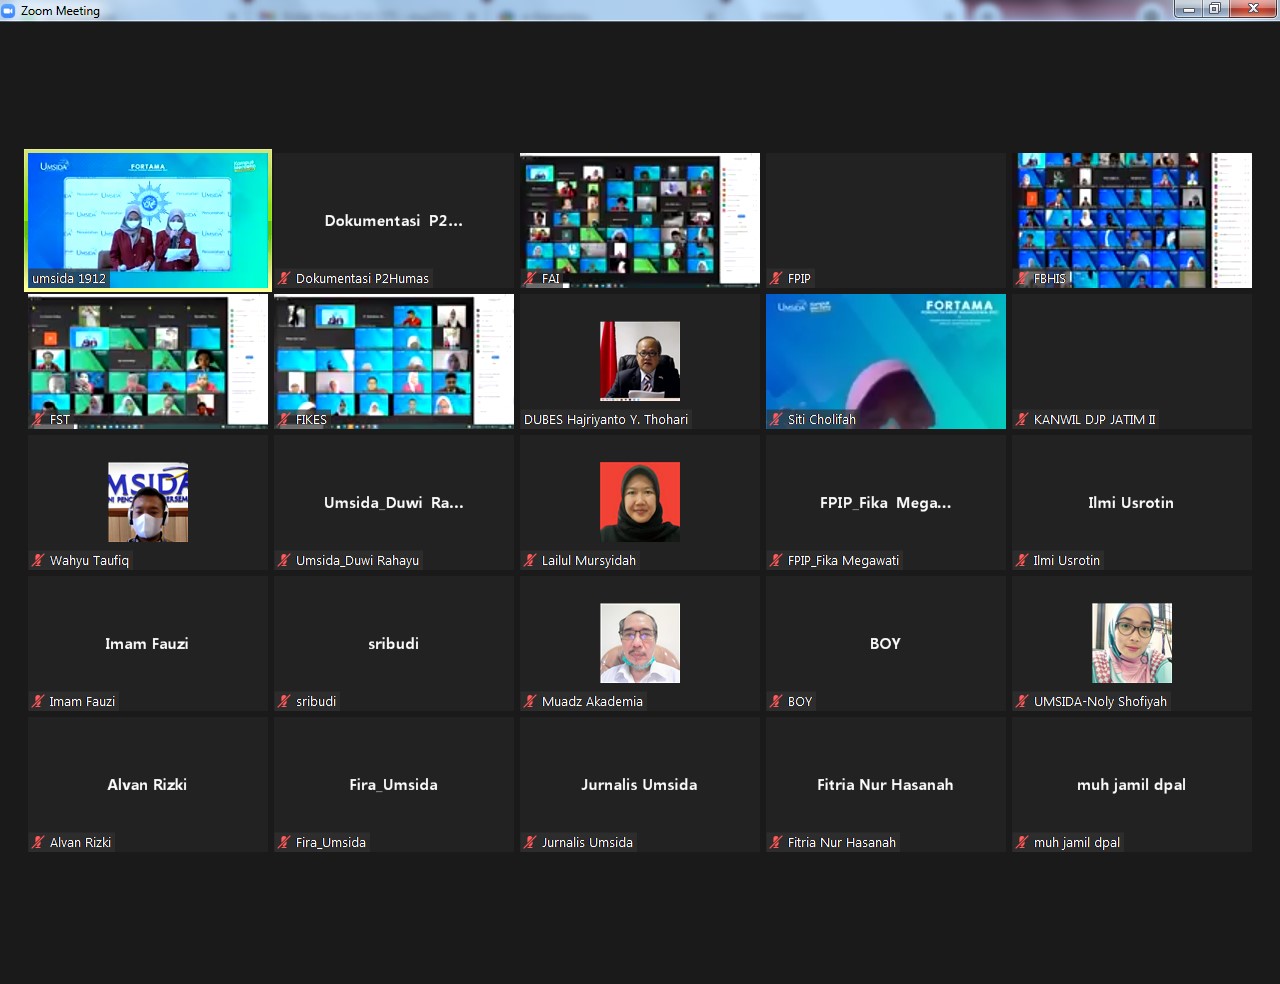
Task: Click the Imam Fauzi participant tile
Action: [148, 643]
